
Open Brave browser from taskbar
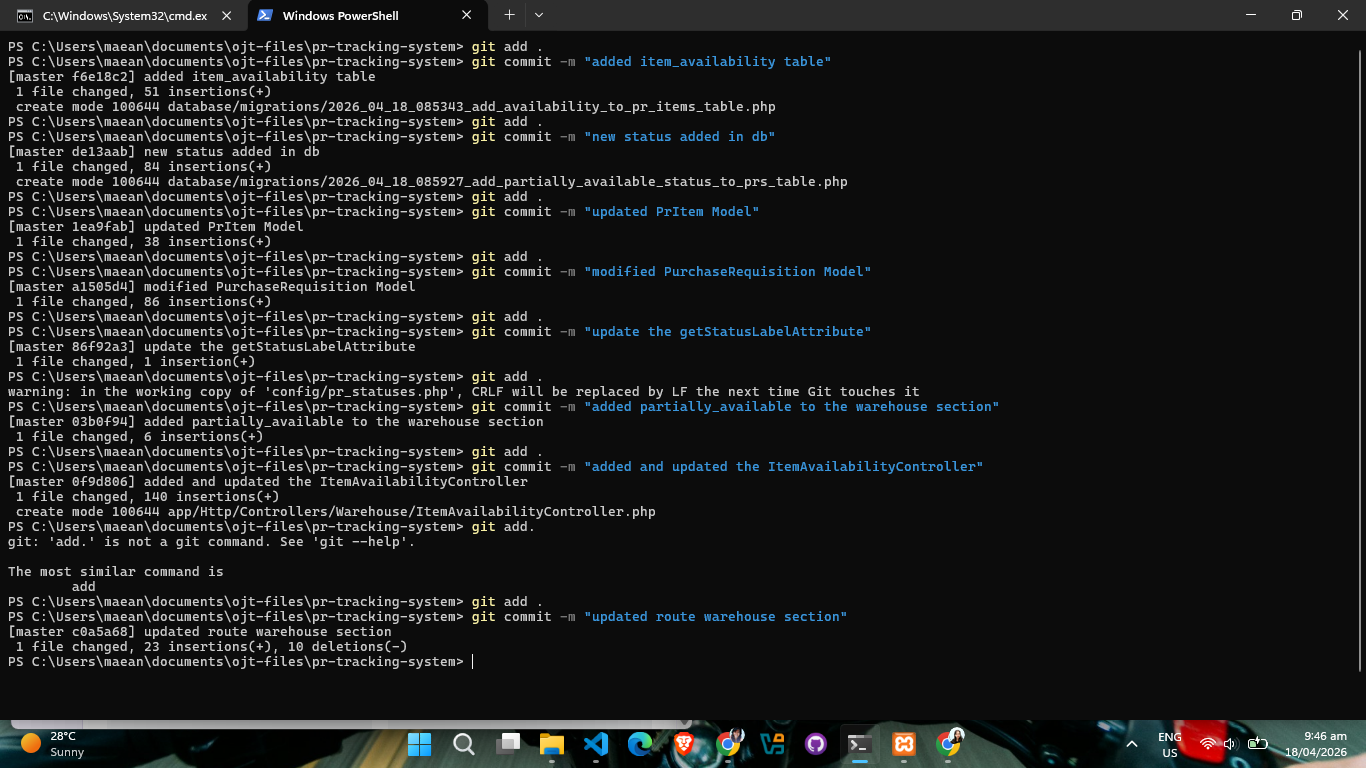click(x=684, y=744)
